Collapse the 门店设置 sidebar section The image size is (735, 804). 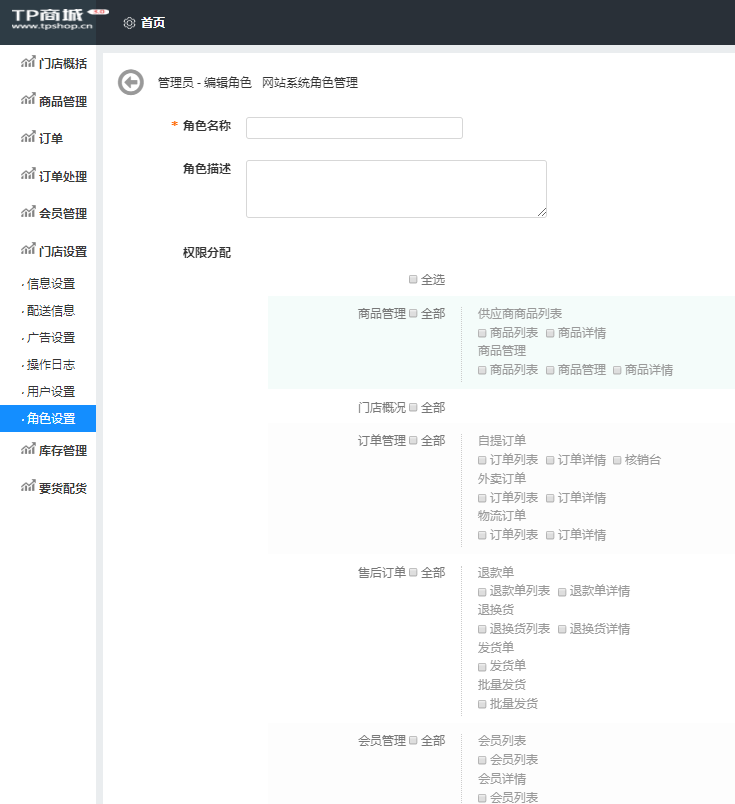pos(62,251)
